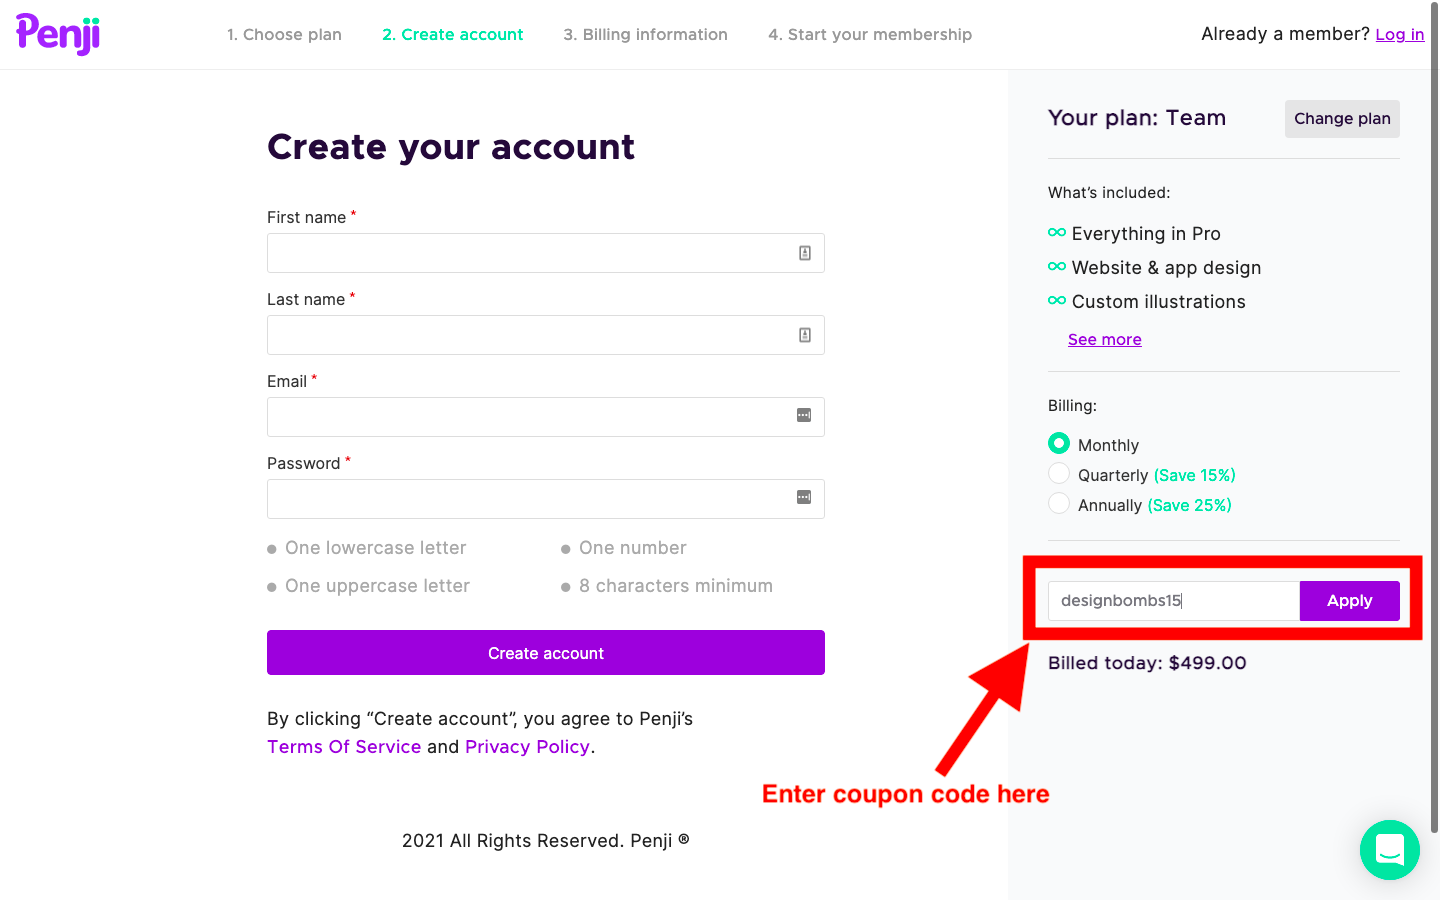Select Quarterly billing option

click(1059, 473)
